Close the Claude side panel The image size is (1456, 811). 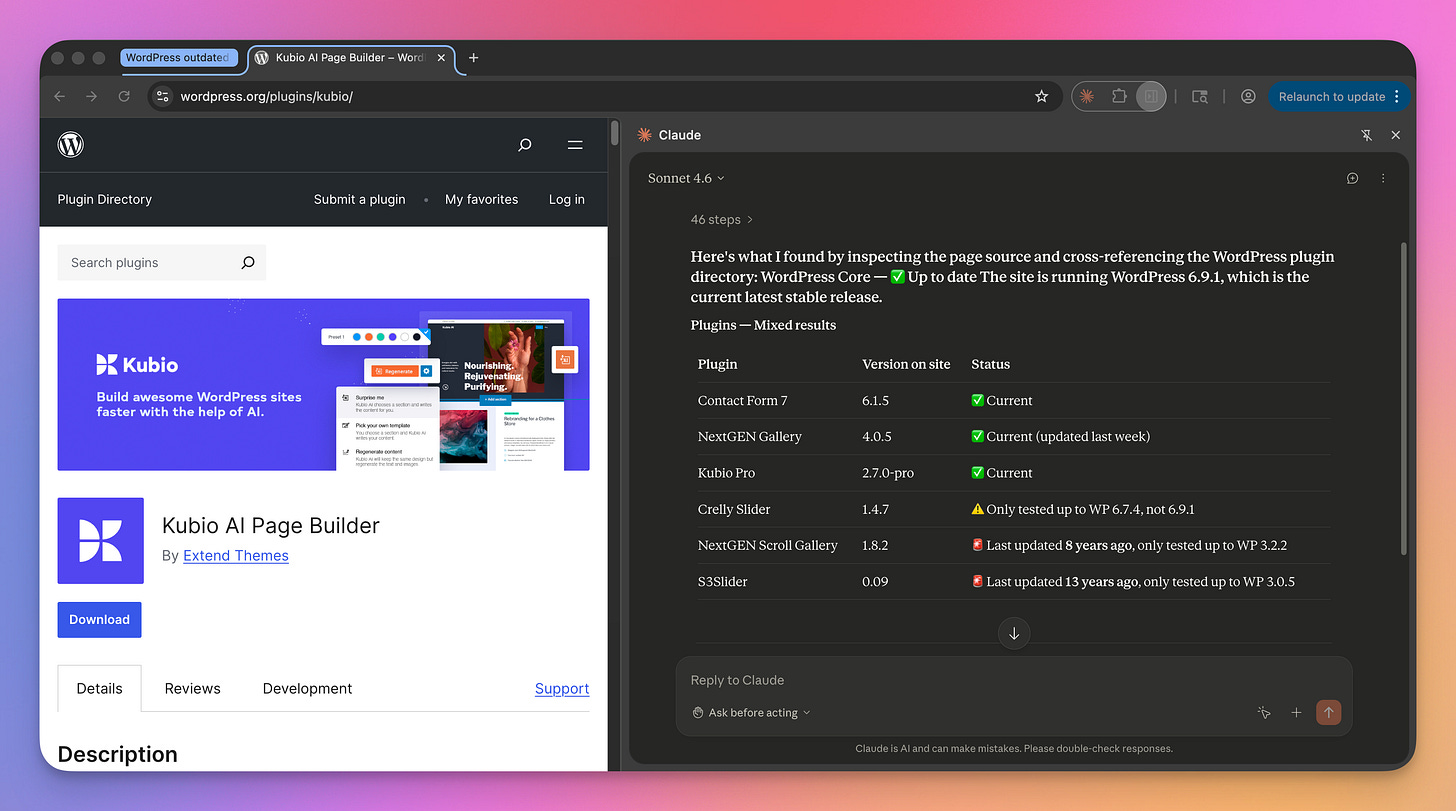(x=1396, y=135)
